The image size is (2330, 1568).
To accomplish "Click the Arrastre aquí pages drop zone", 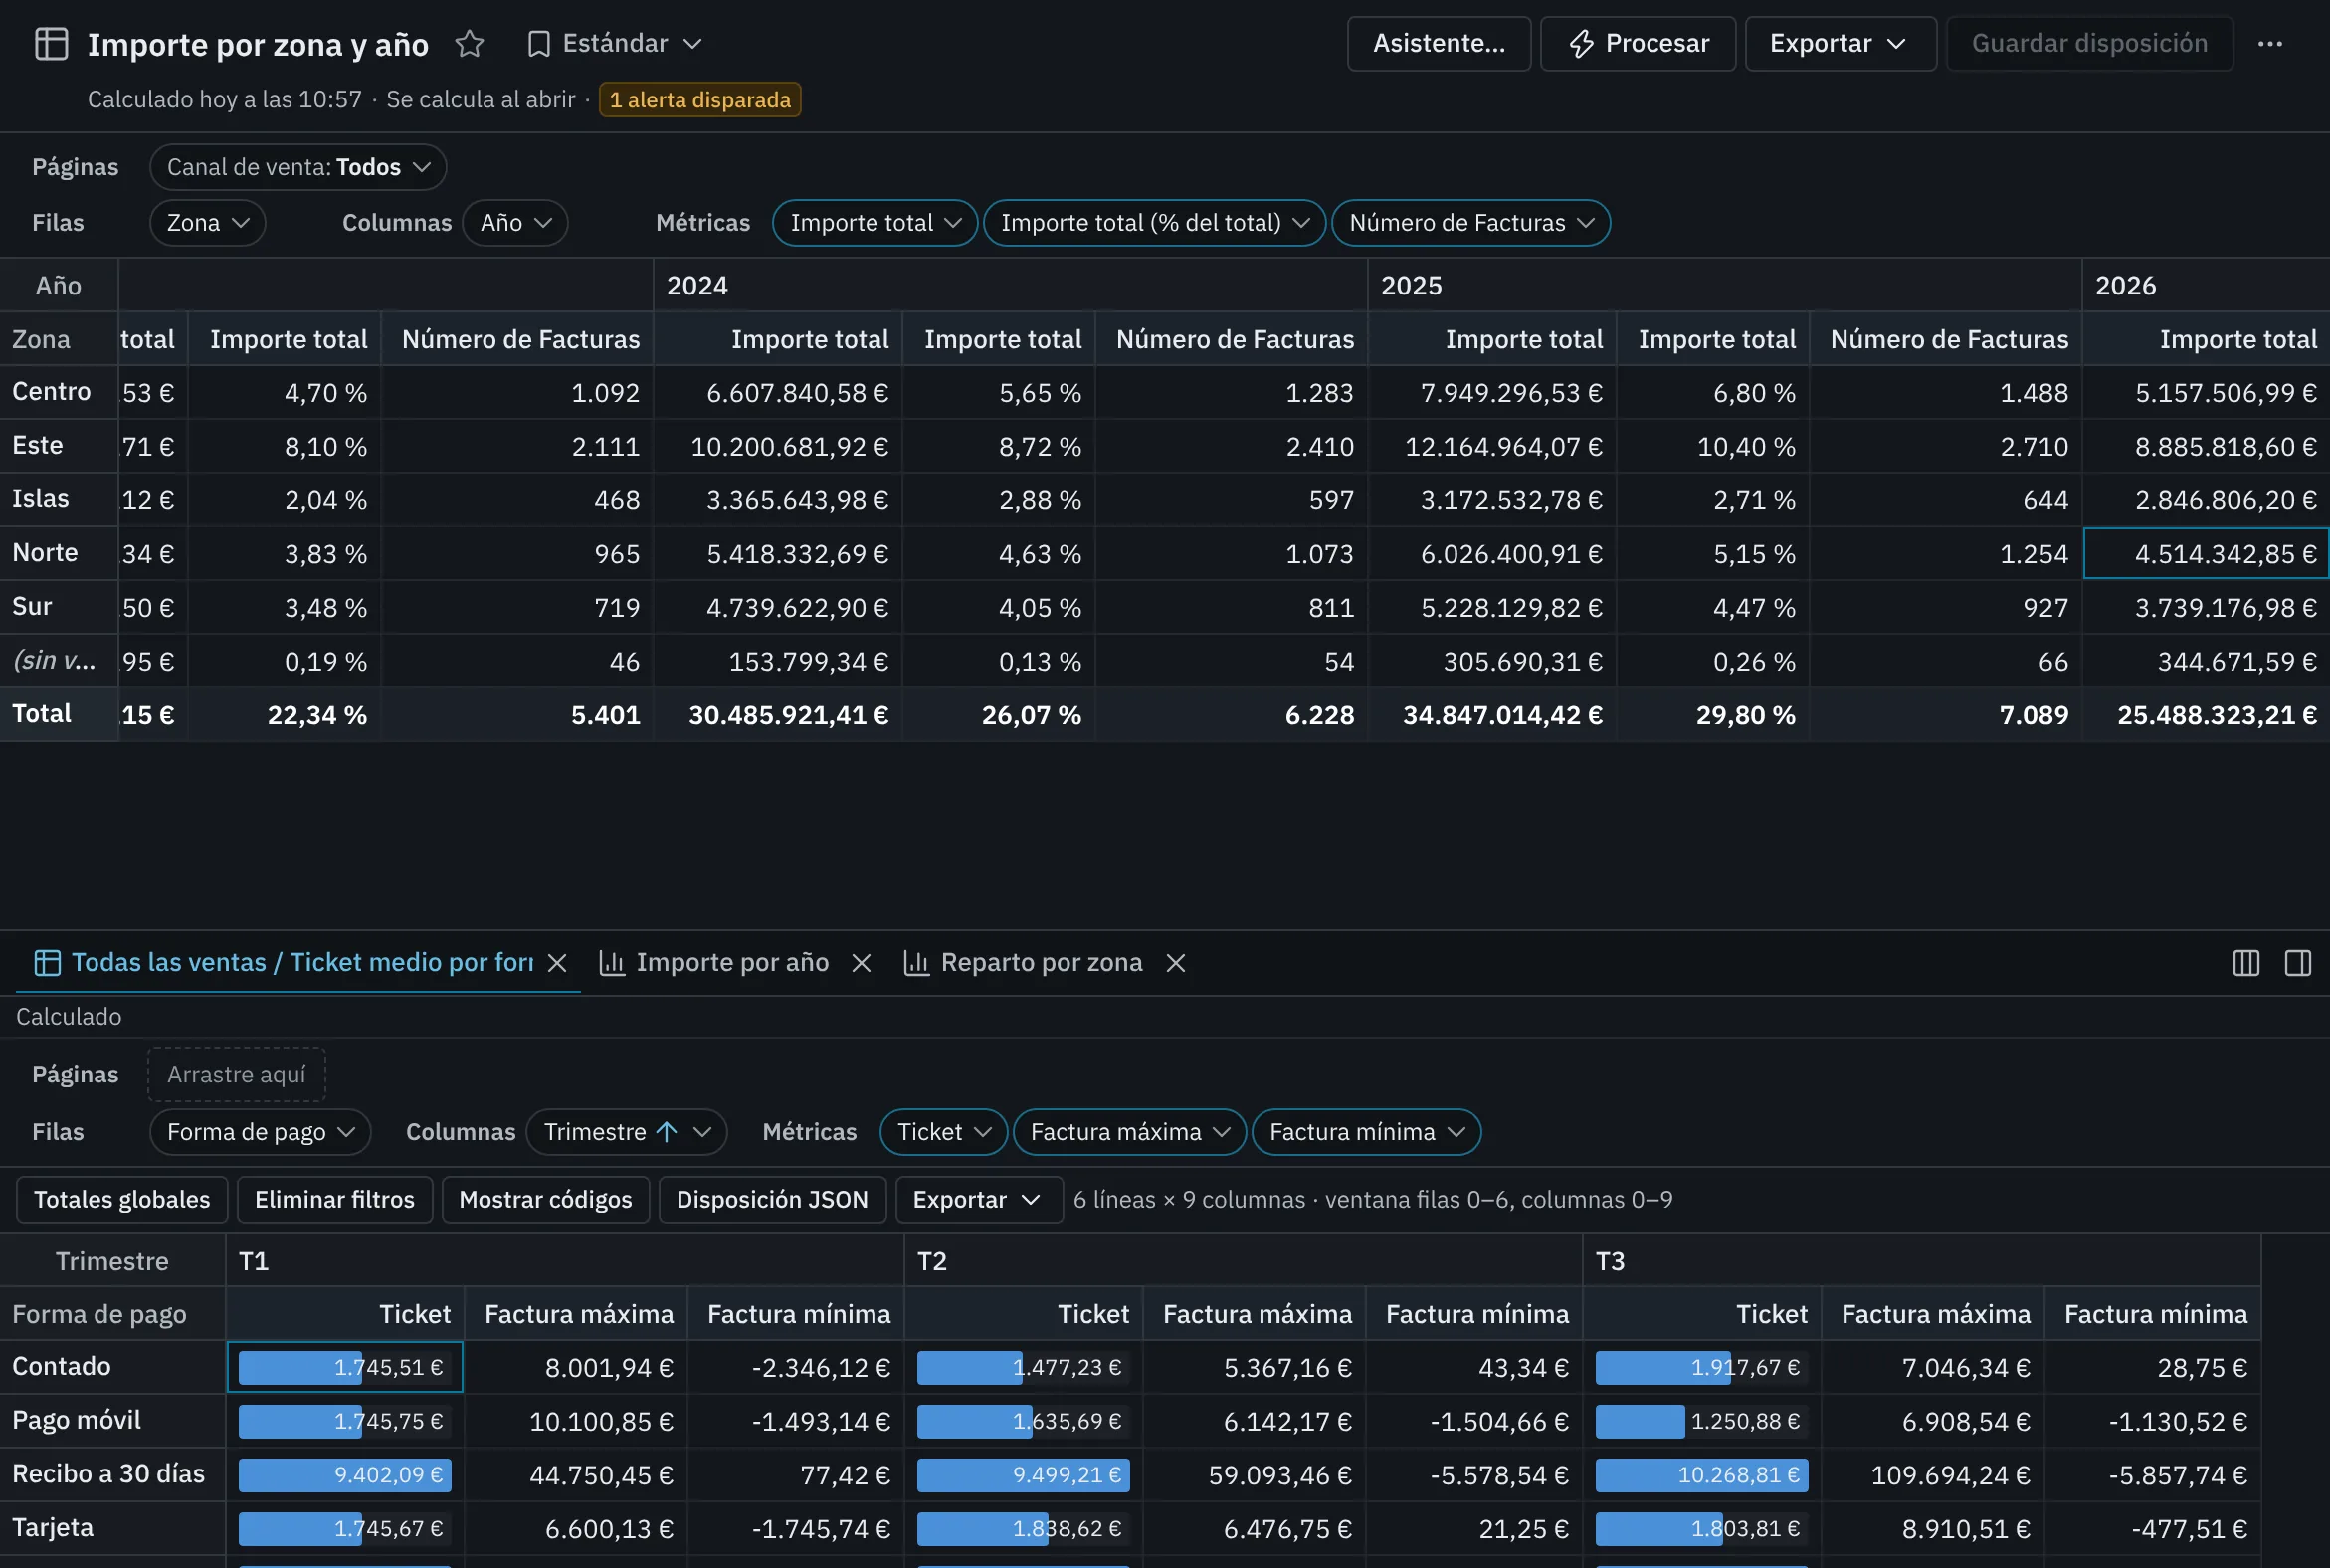I will click(x=236, y=1075).
